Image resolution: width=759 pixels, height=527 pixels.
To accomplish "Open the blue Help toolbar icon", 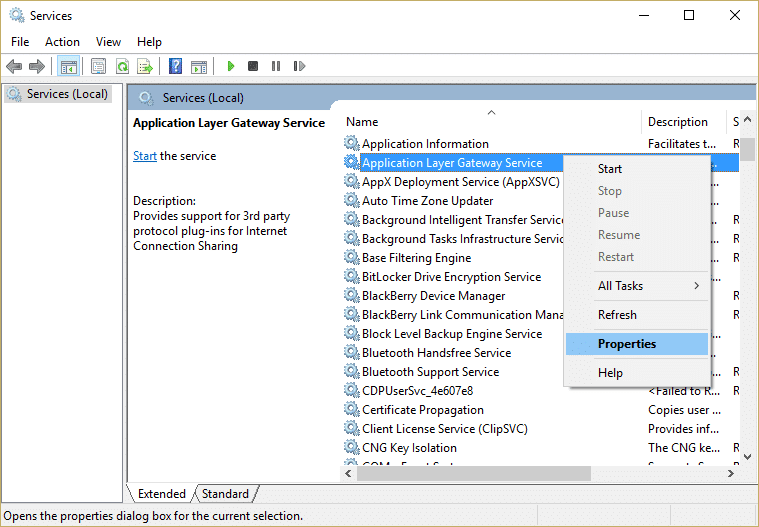I will [x=176, y=66].
